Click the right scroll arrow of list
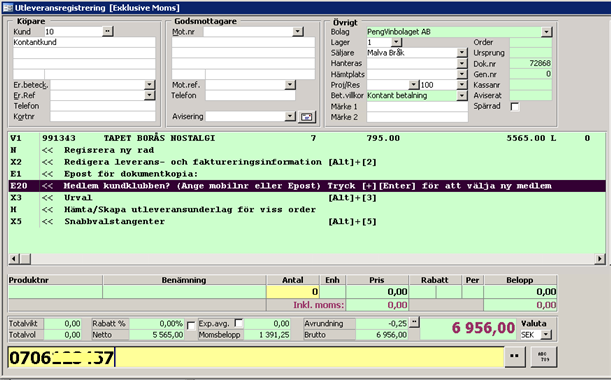This screenshot has height=380, width=611. point(599,258)
